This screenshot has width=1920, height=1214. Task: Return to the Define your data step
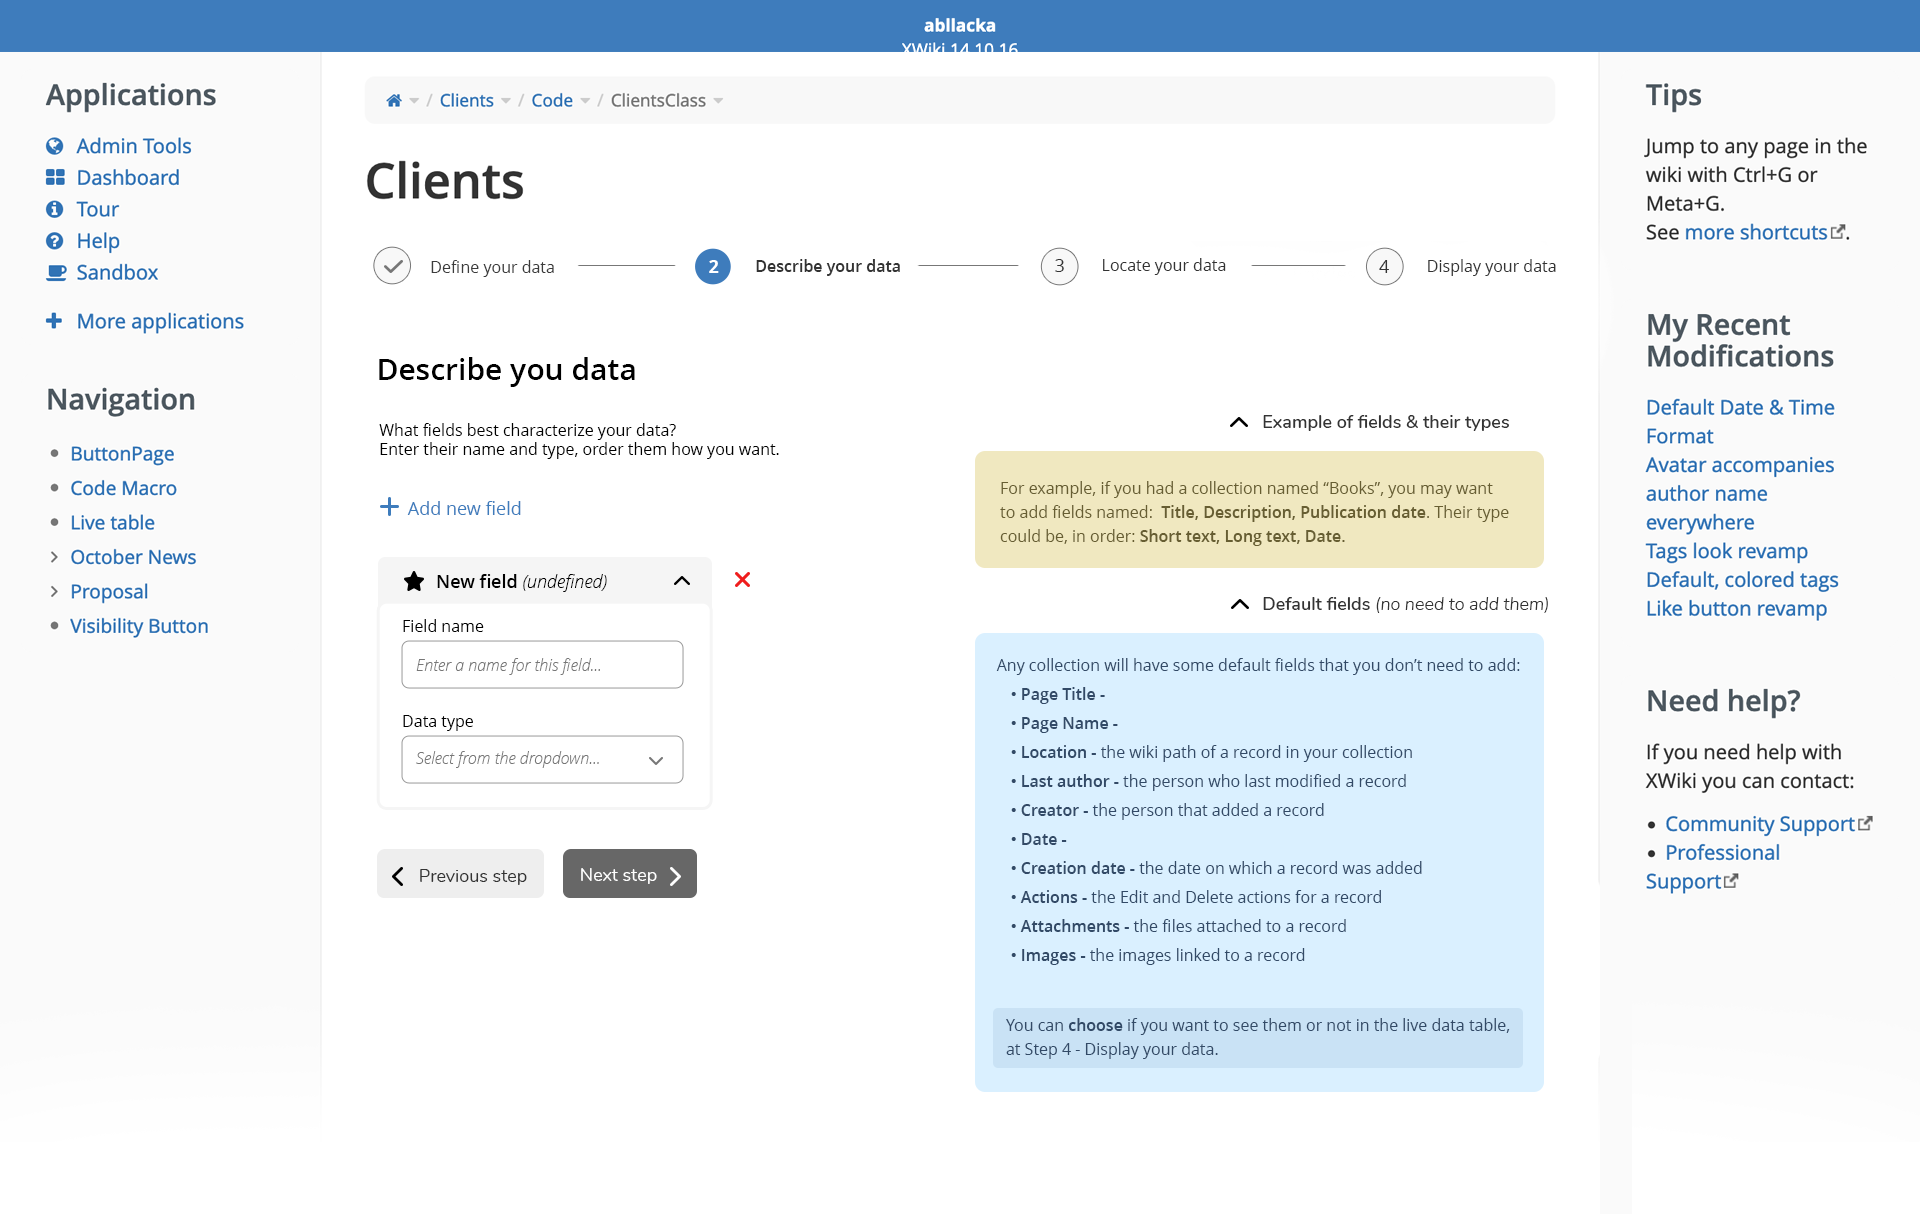tap(392, 266)
